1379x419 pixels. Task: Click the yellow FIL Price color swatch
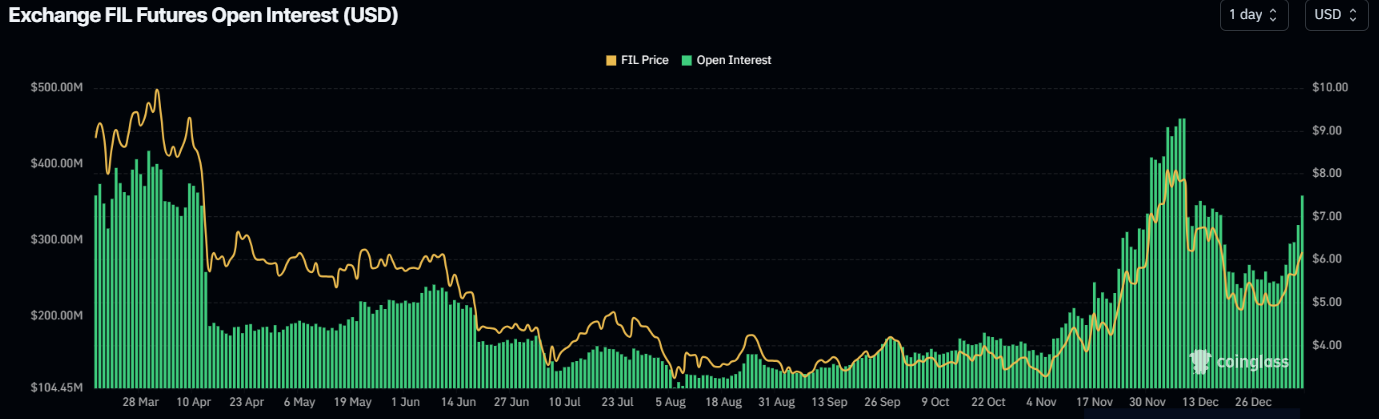point(611,60)
